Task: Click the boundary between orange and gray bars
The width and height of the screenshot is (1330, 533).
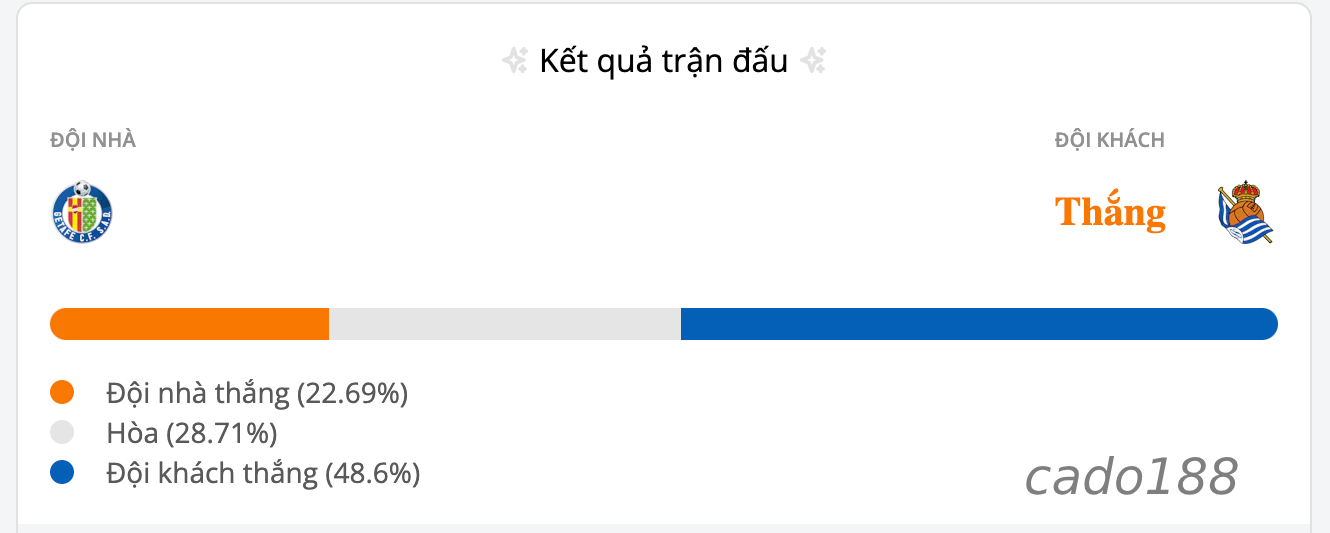Action: pos(329,324)
